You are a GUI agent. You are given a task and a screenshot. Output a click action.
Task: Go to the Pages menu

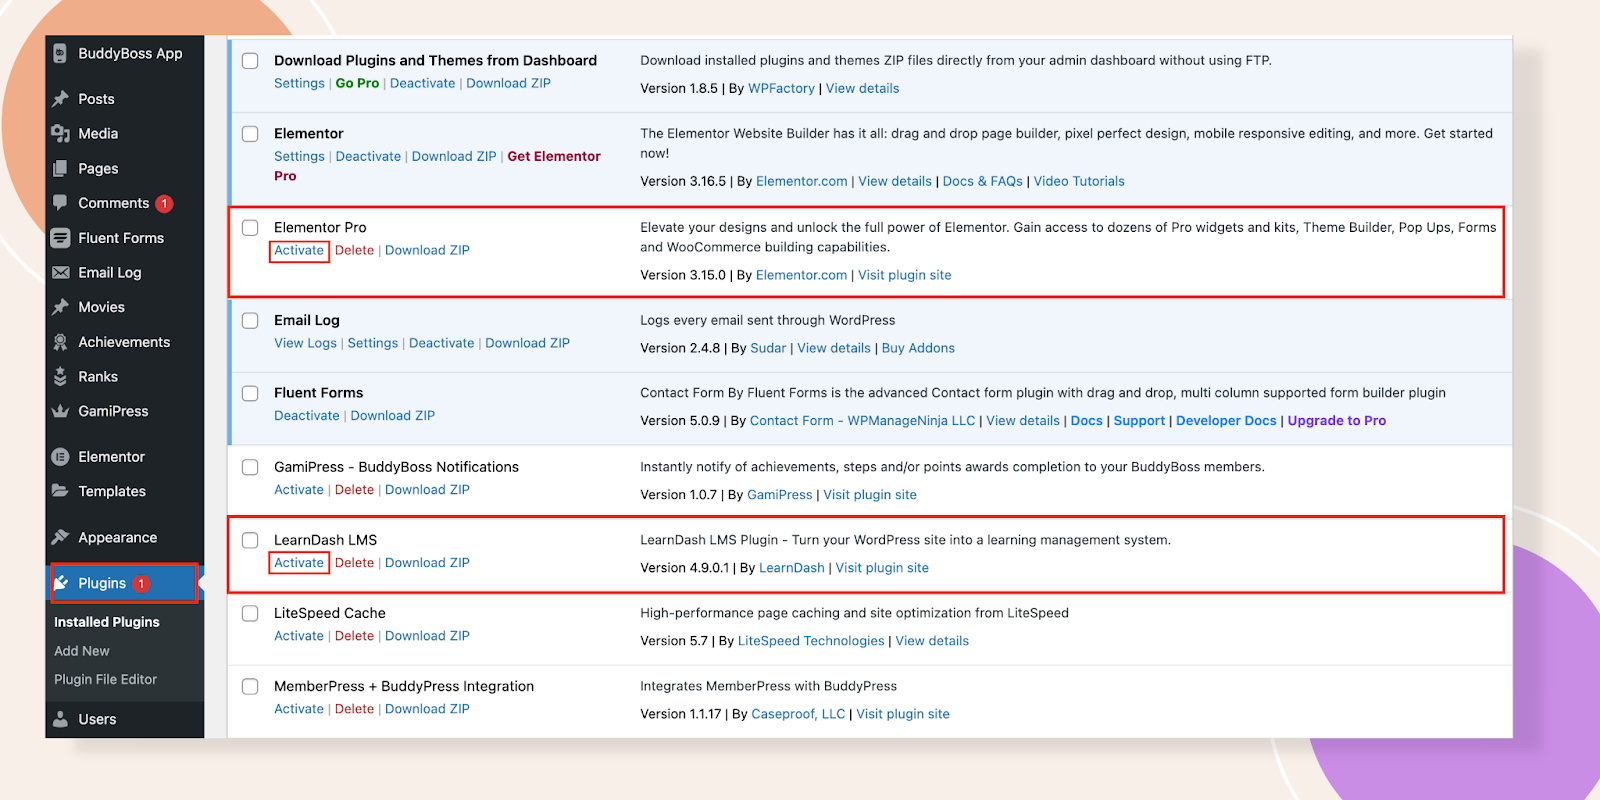click(98, 169)
